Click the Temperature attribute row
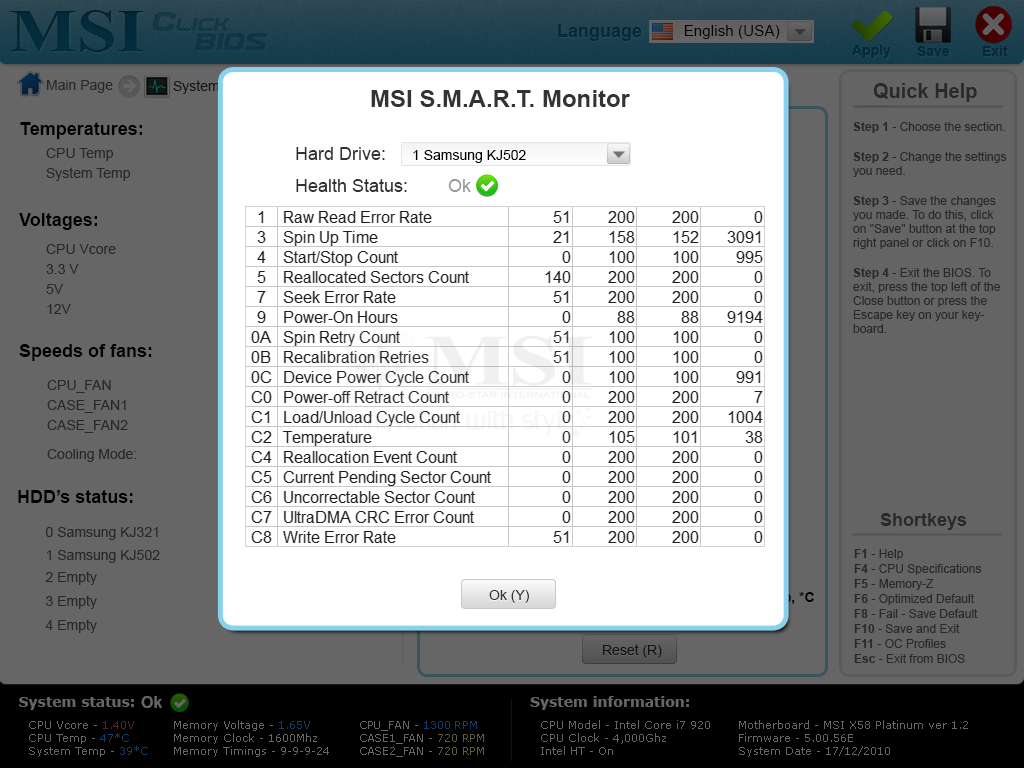 pyautogui.click(x=505, y=438)
